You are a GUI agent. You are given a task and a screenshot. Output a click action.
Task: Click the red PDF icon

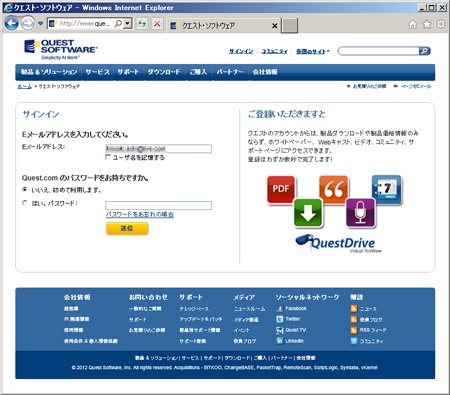(x=281, y=189)
